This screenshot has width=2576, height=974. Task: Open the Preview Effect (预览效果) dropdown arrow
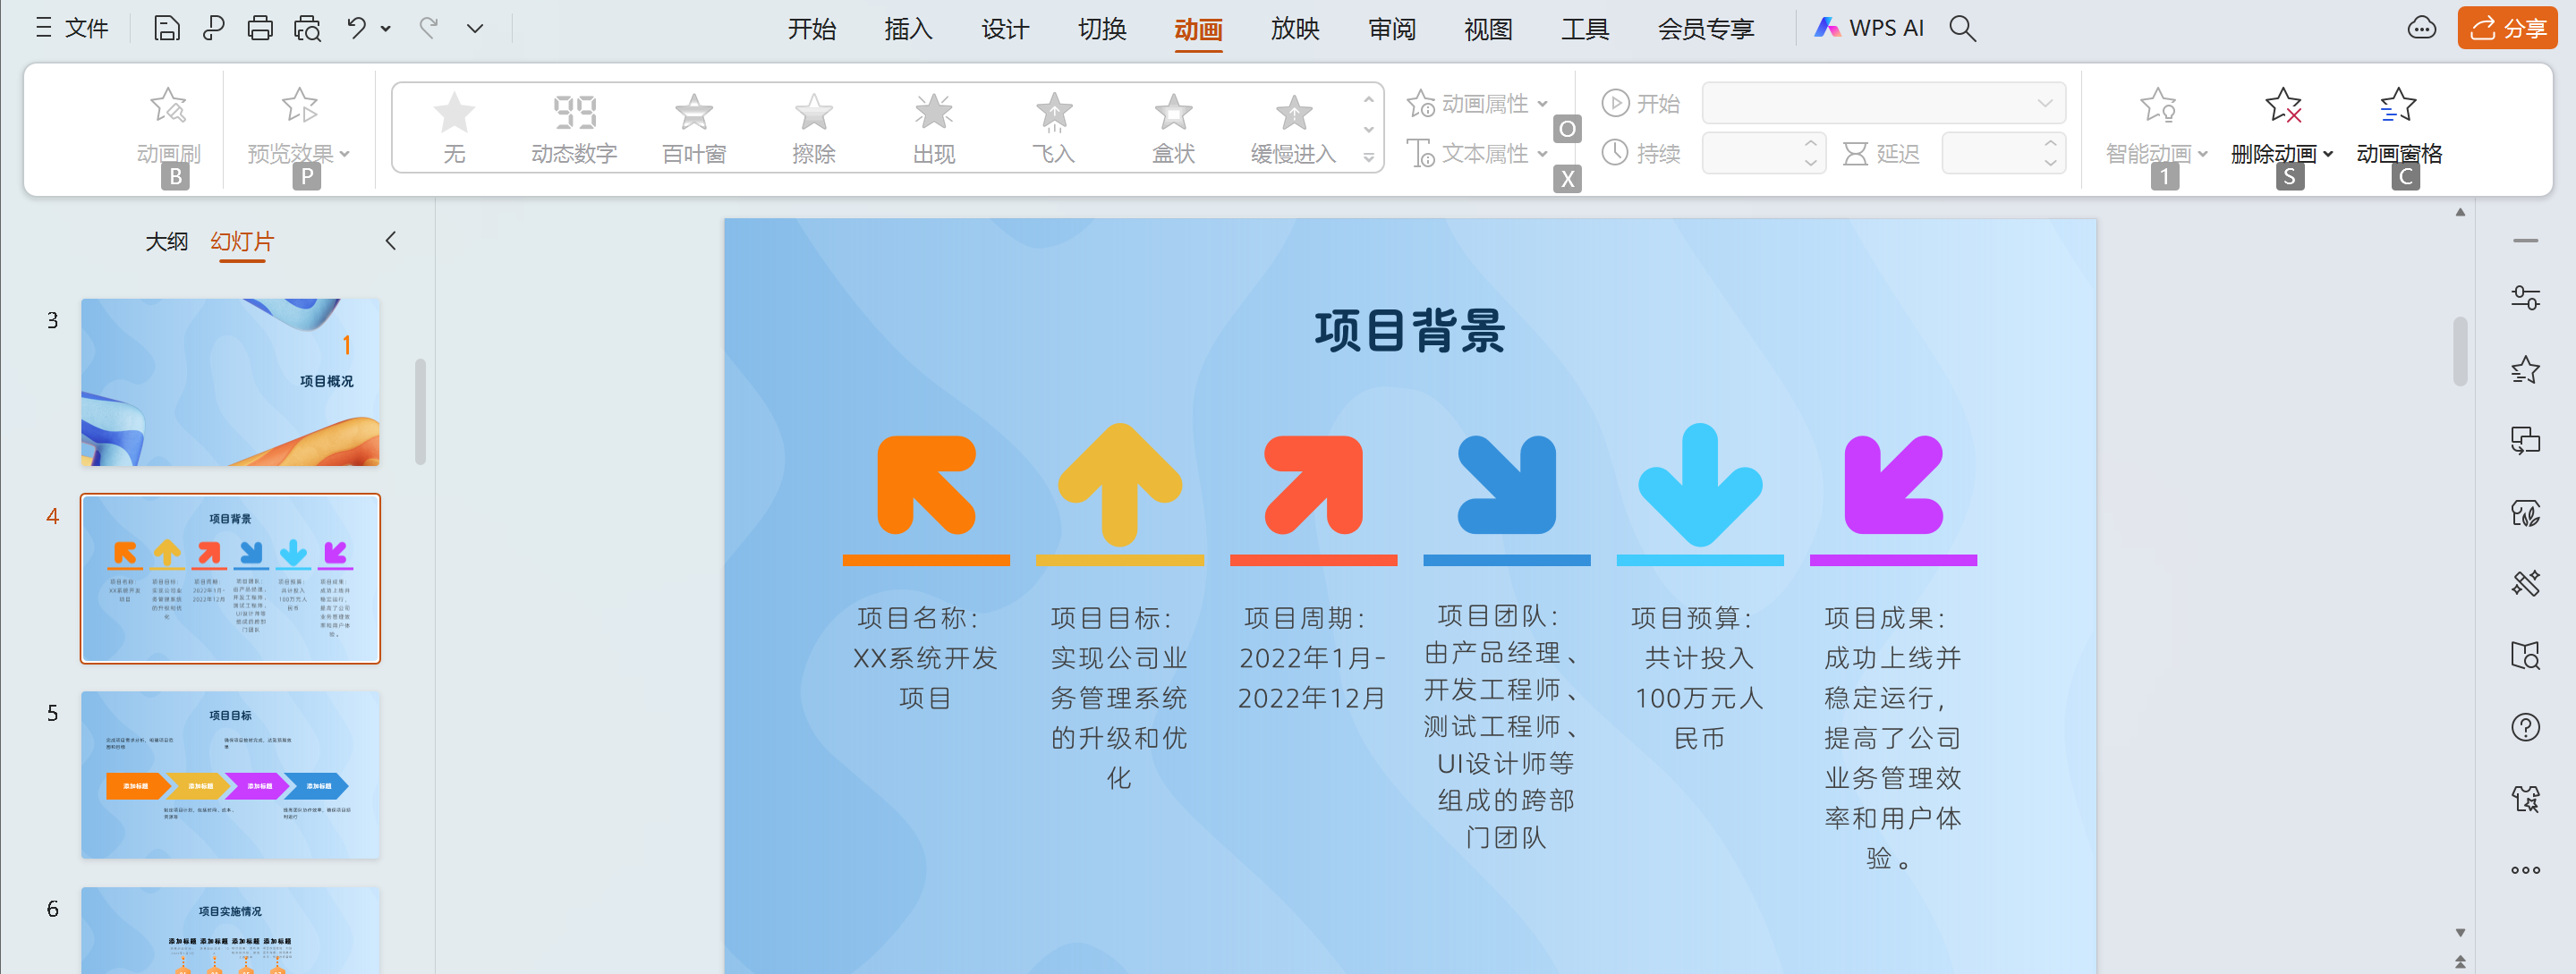pyautogui.click(x=345, y=154)
